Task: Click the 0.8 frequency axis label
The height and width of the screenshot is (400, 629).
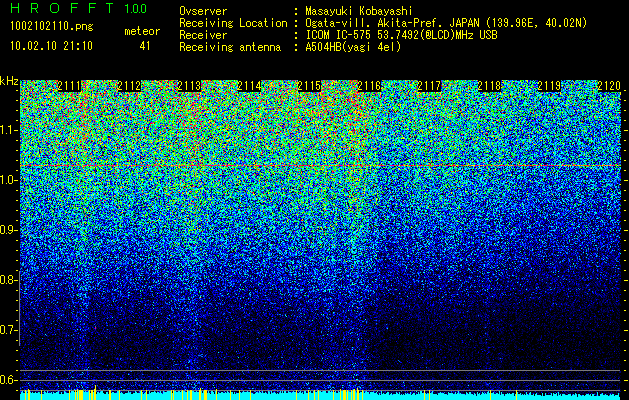Action: coord(9,280)
